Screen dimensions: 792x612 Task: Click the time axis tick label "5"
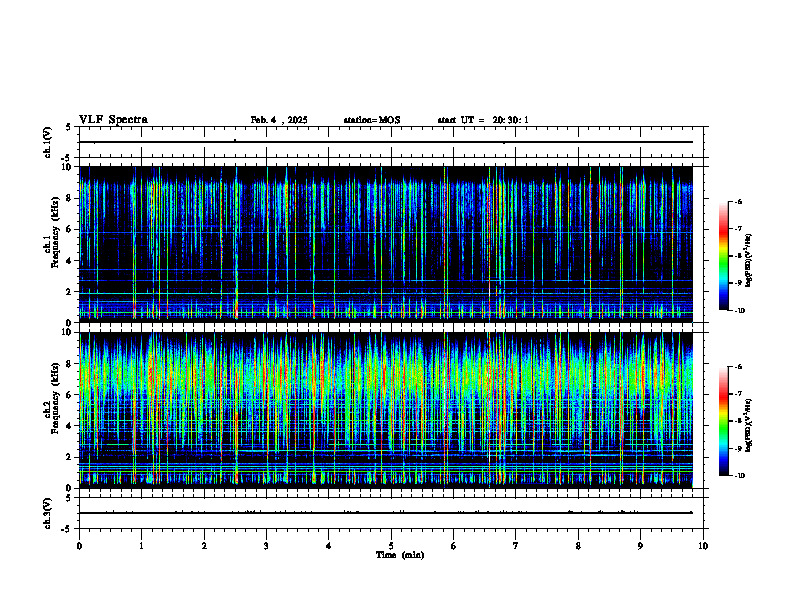tap(391, 546)
